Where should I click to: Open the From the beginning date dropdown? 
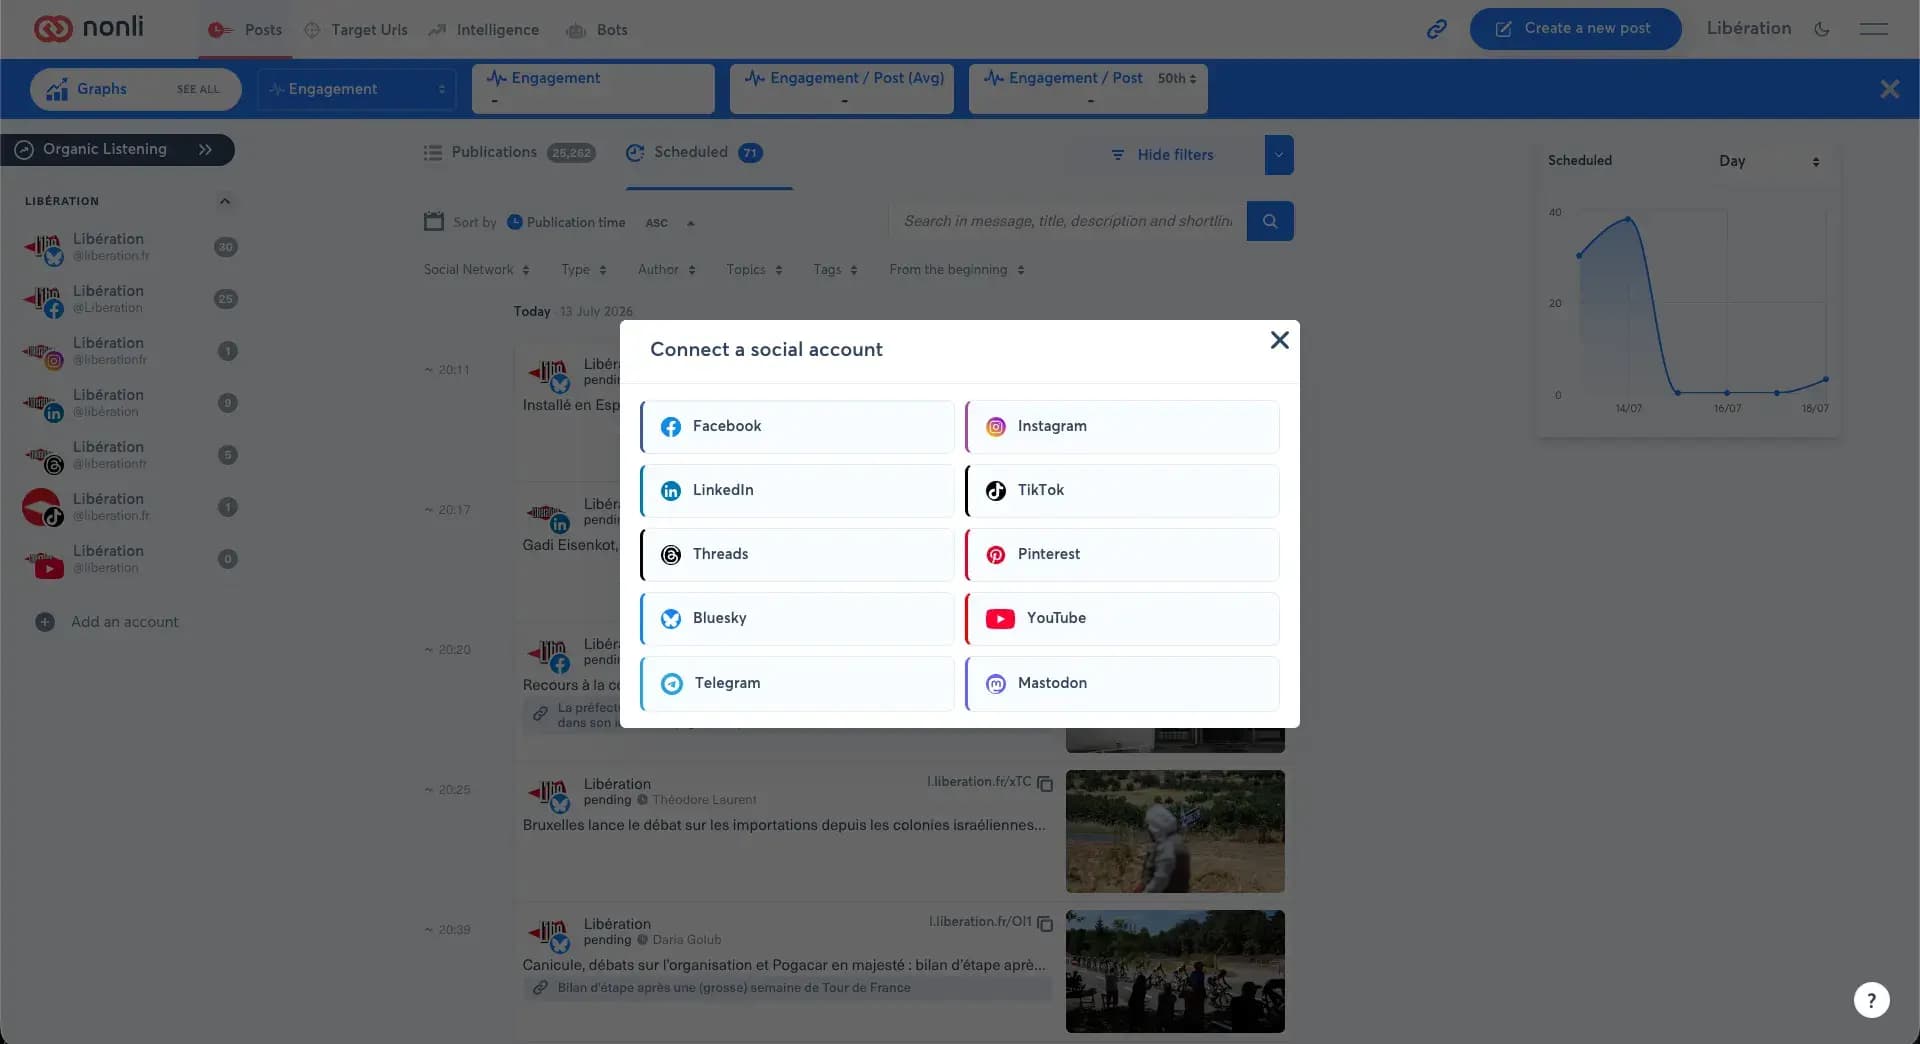pyautogui.click(x=956, y=270)
